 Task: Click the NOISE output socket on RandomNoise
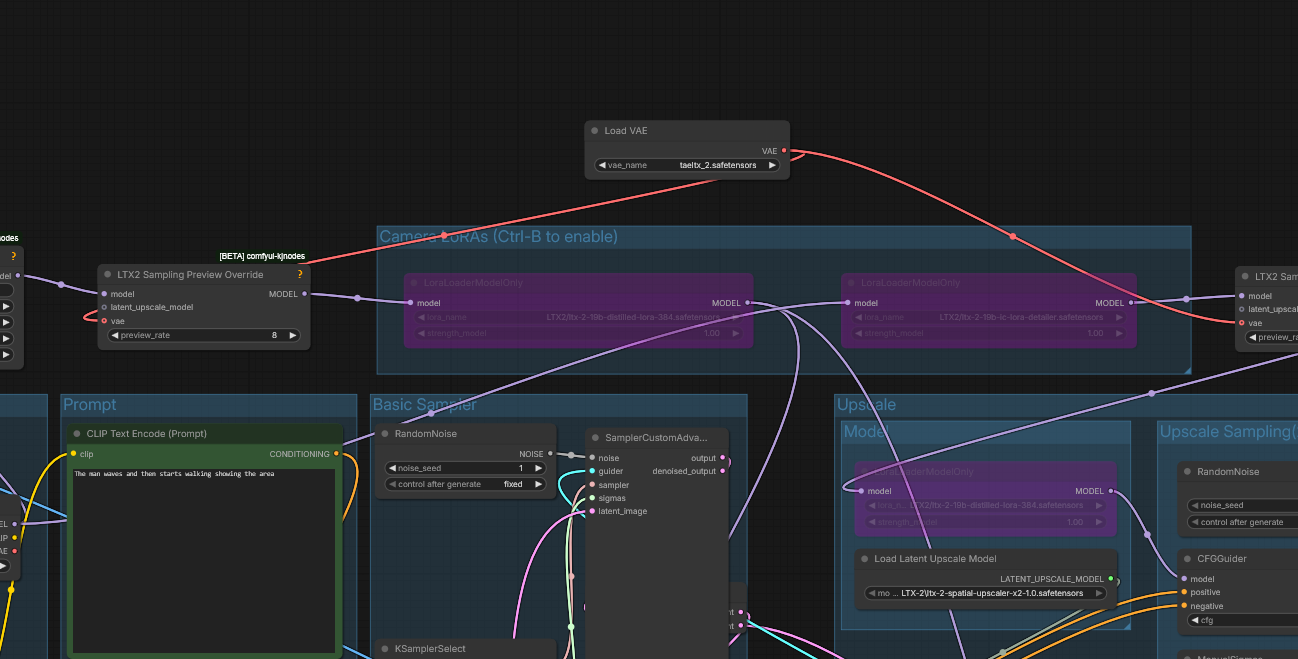click(x=549, y=454)
